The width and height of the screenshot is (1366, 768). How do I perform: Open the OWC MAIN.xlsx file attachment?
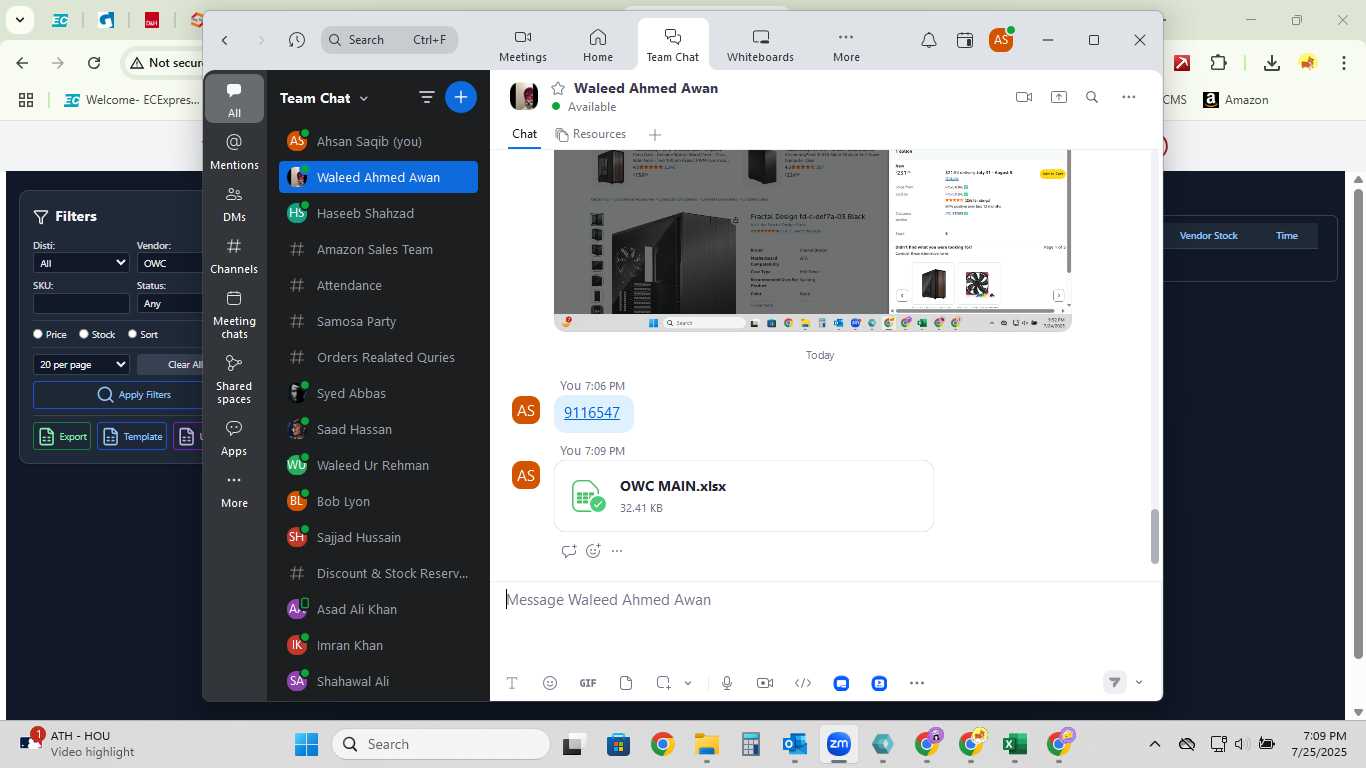pos(744,496)
